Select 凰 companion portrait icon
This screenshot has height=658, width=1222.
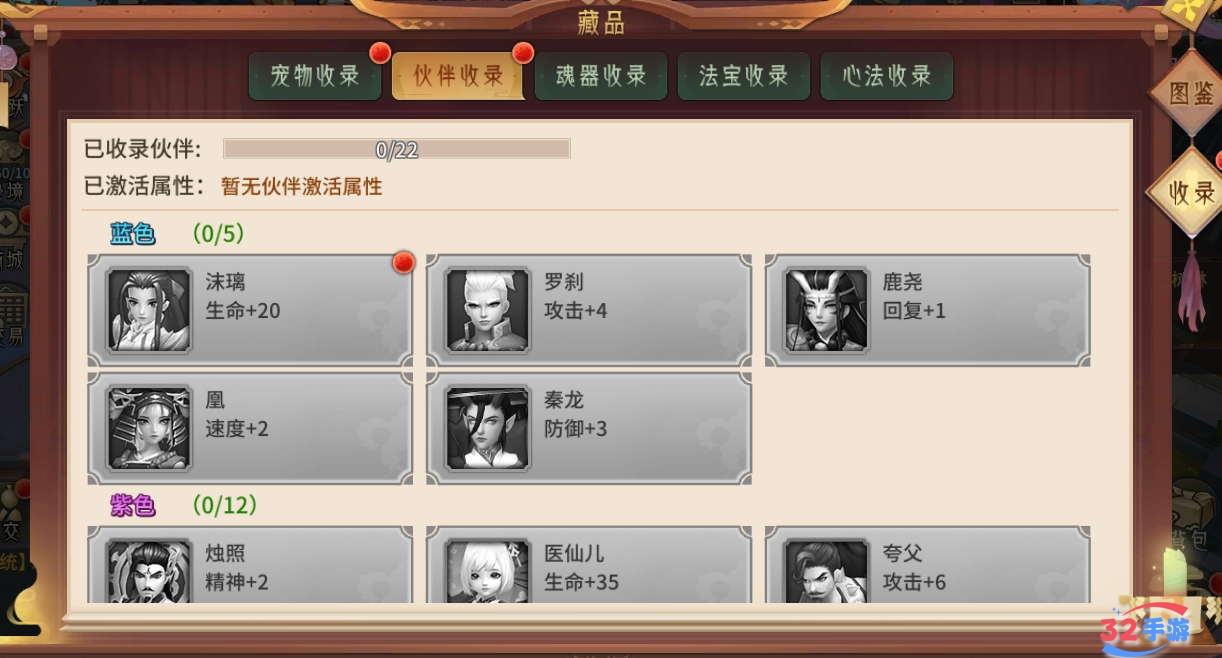[149, 428]
